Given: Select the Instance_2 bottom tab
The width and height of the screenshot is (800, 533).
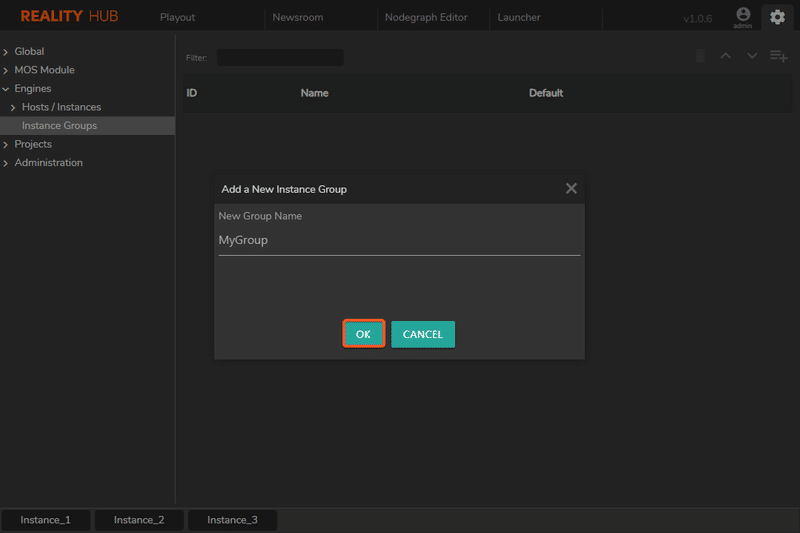Looking at the screenshot, I should [139, 520].
